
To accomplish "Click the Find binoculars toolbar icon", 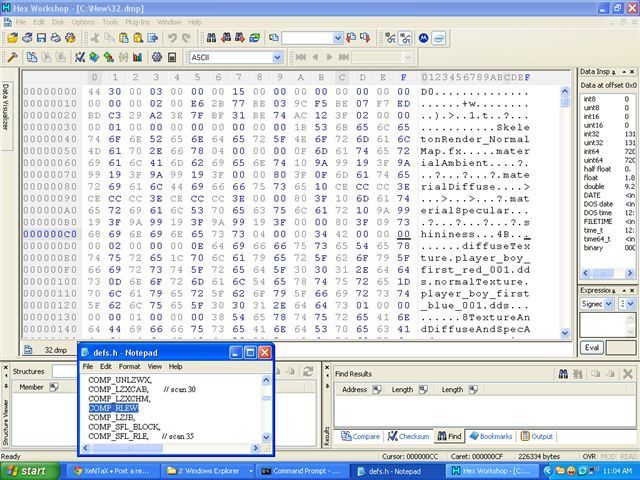I will [x=211, y=38].
